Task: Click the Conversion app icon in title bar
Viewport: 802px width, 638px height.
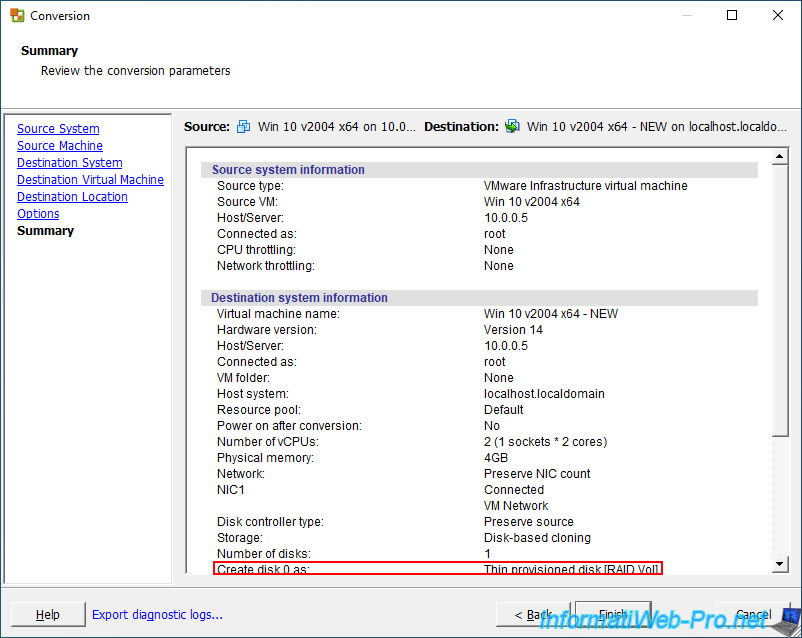Action: click(x=17, y=15)
